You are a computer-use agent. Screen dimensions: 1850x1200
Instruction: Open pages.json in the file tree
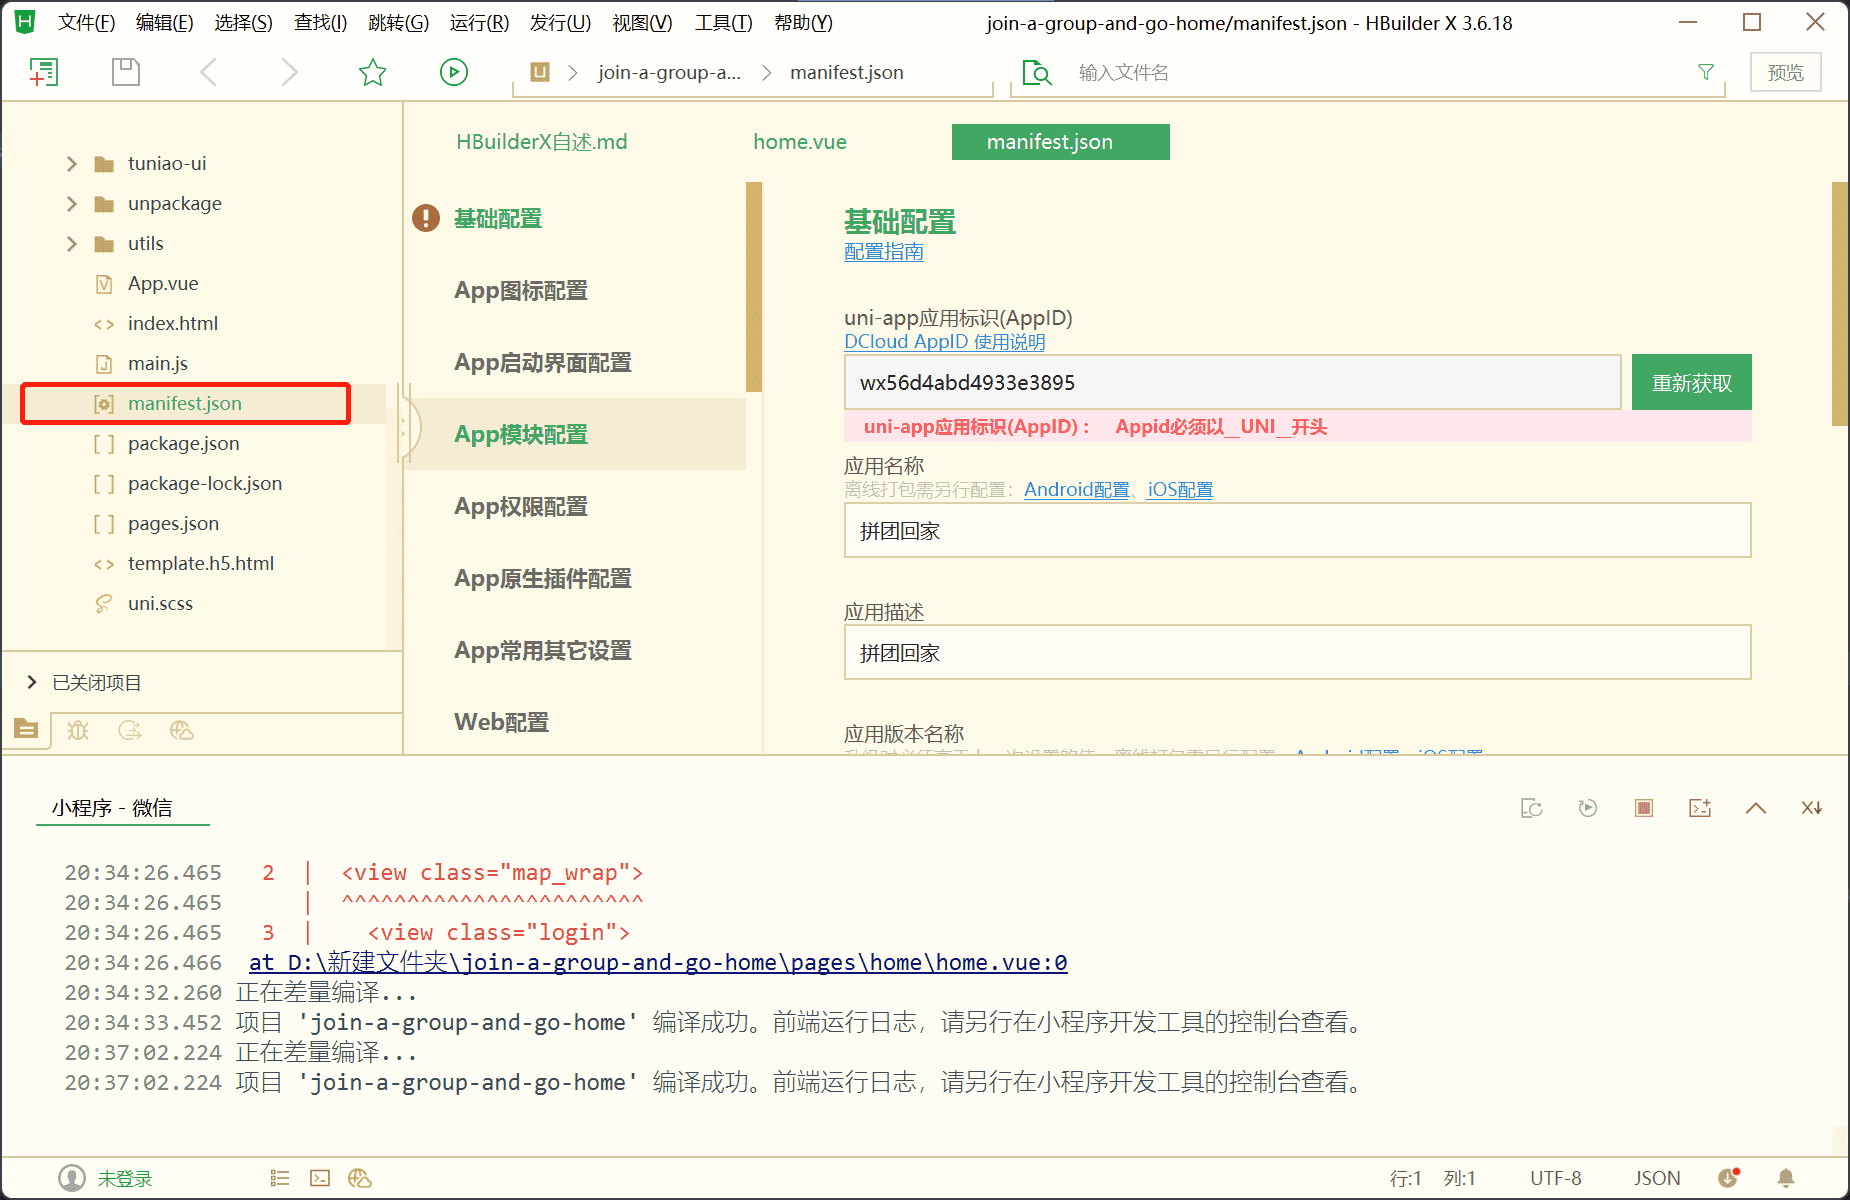coord(173,524)
